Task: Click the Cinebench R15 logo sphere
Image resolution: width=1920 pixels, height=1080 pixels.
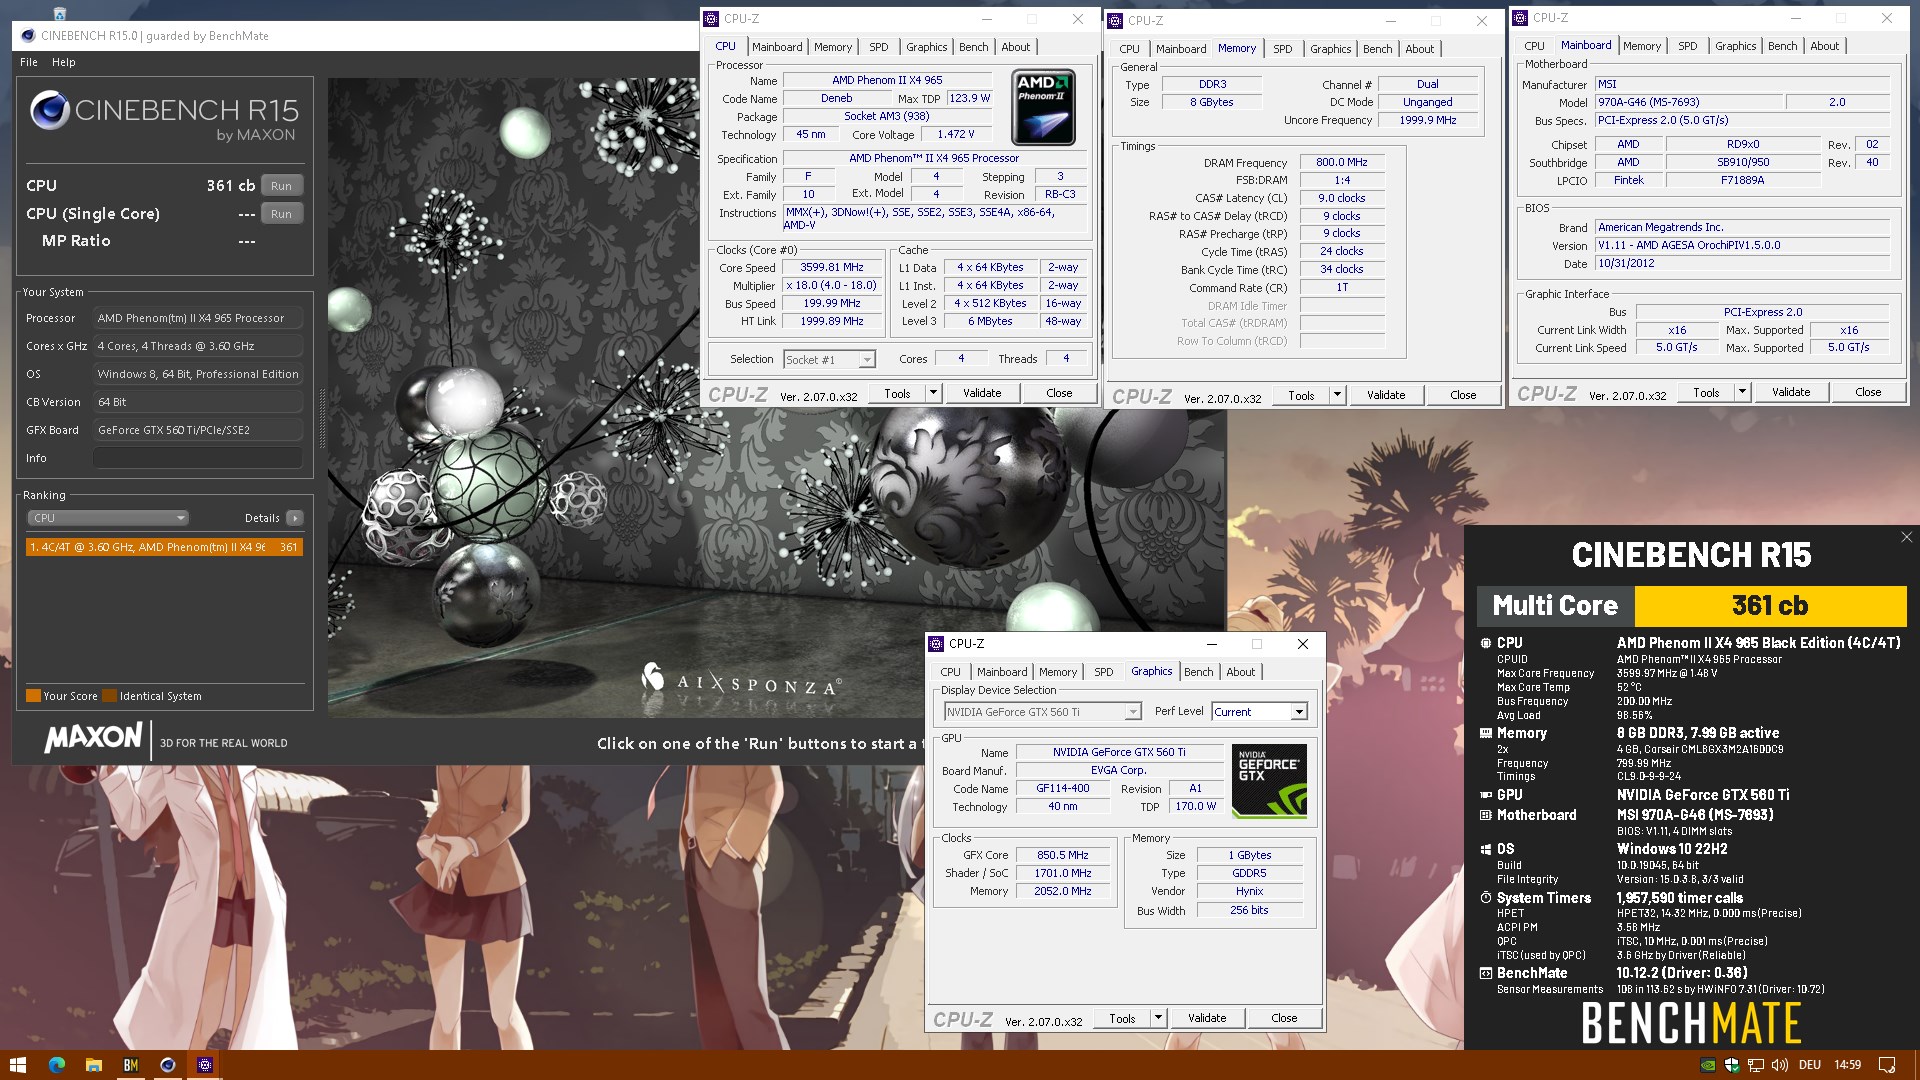Action: [49, 110]
